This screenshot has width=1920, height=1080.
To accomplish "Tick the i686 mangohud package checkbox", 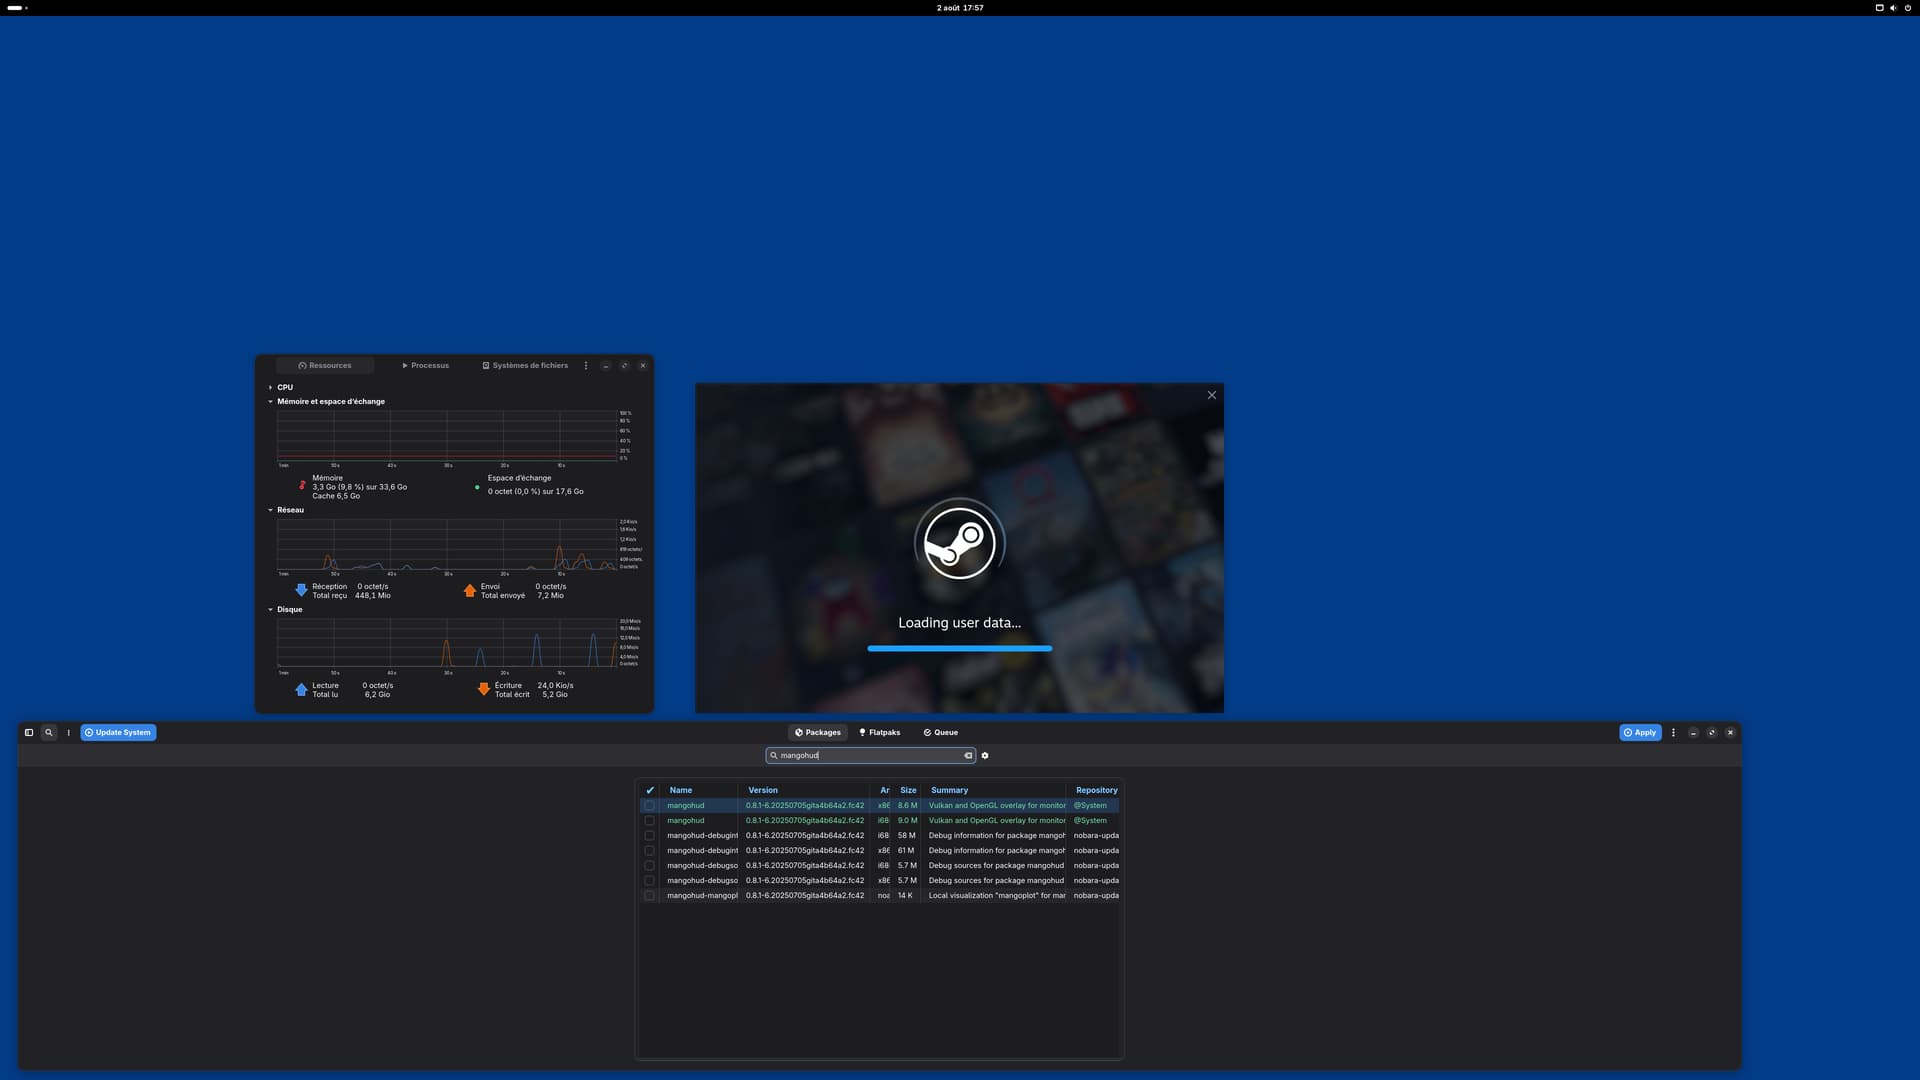I will pyautogui.click(x=649, y=820).
